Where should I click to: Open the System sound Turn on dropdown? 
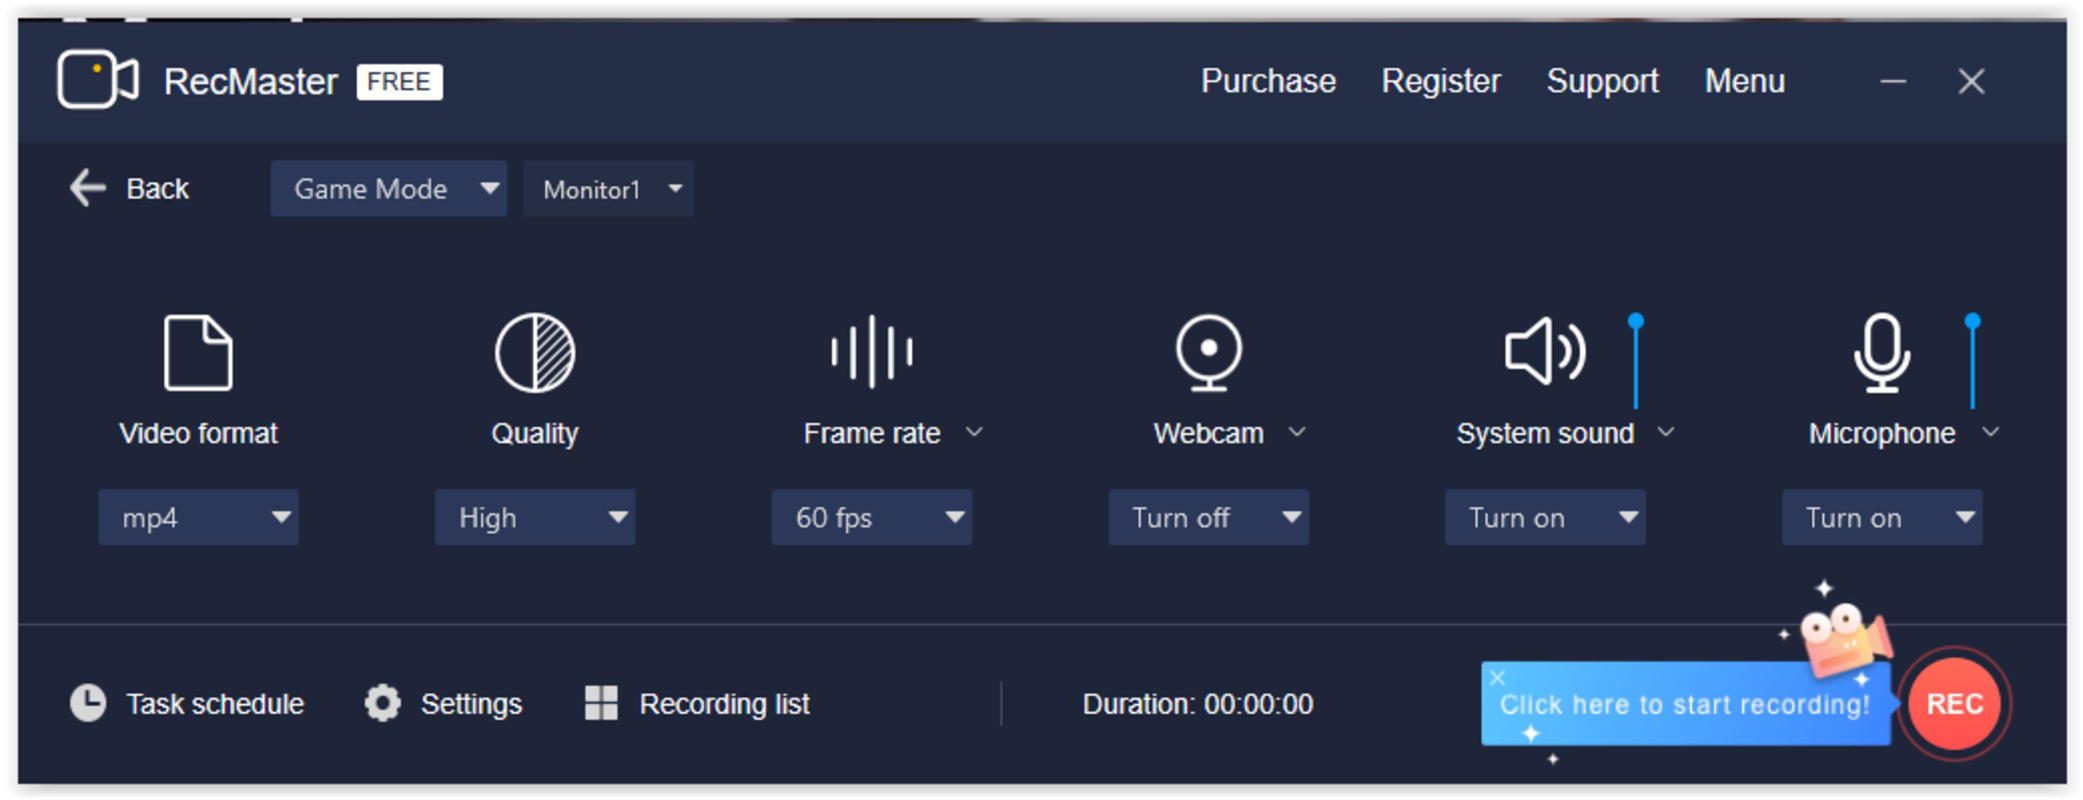(1545, 517)
